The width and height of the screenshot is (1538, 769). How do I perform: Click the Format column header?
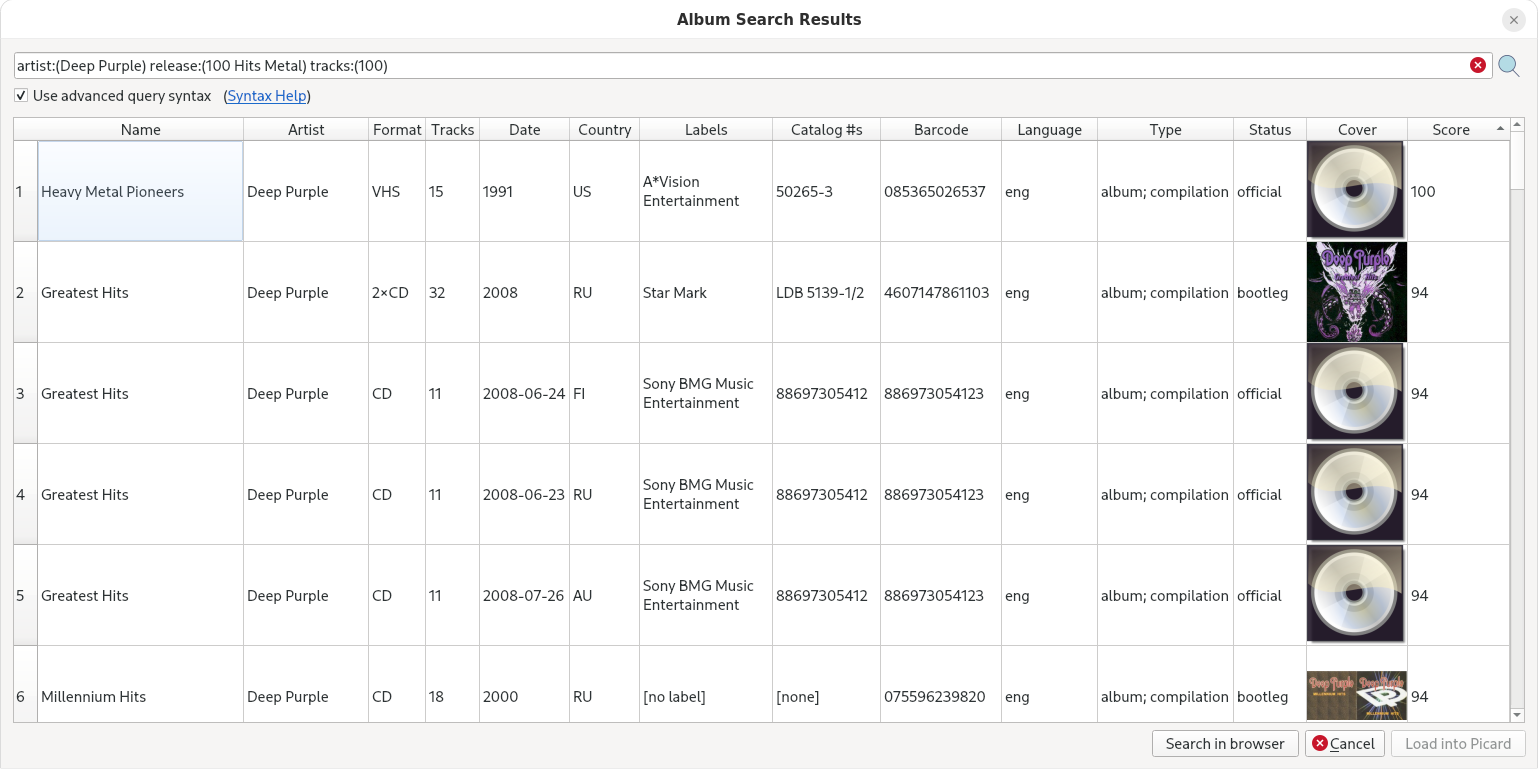click(x=397, y=129)
